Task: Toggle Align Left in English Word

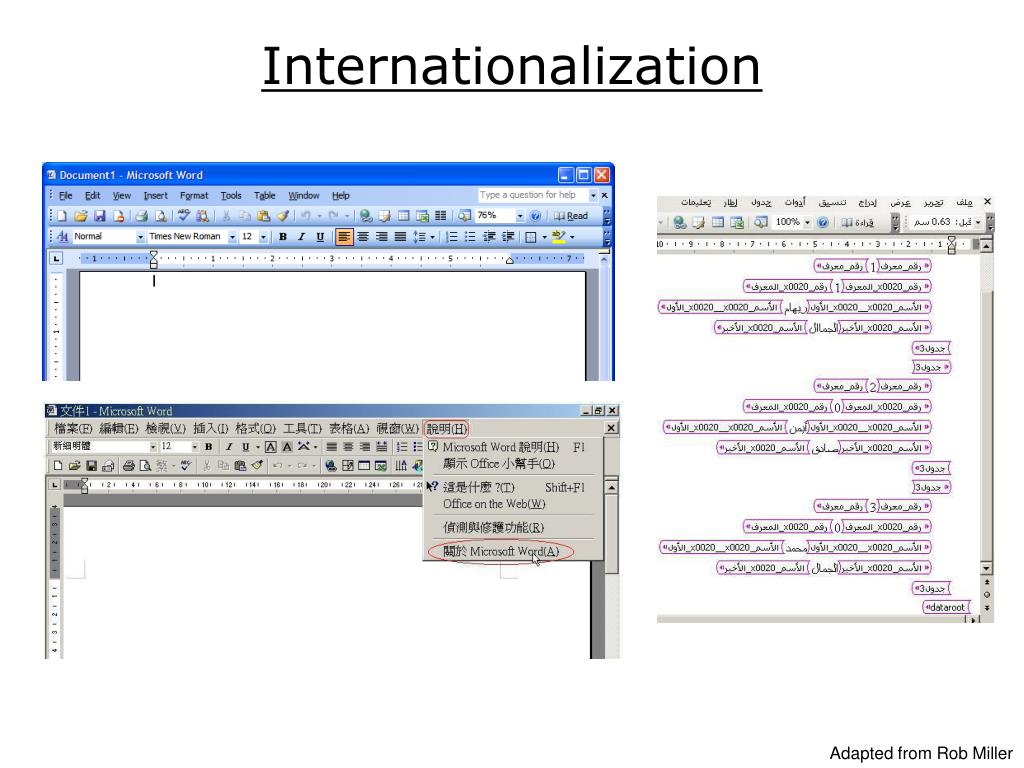Action: tap(344, 236)
